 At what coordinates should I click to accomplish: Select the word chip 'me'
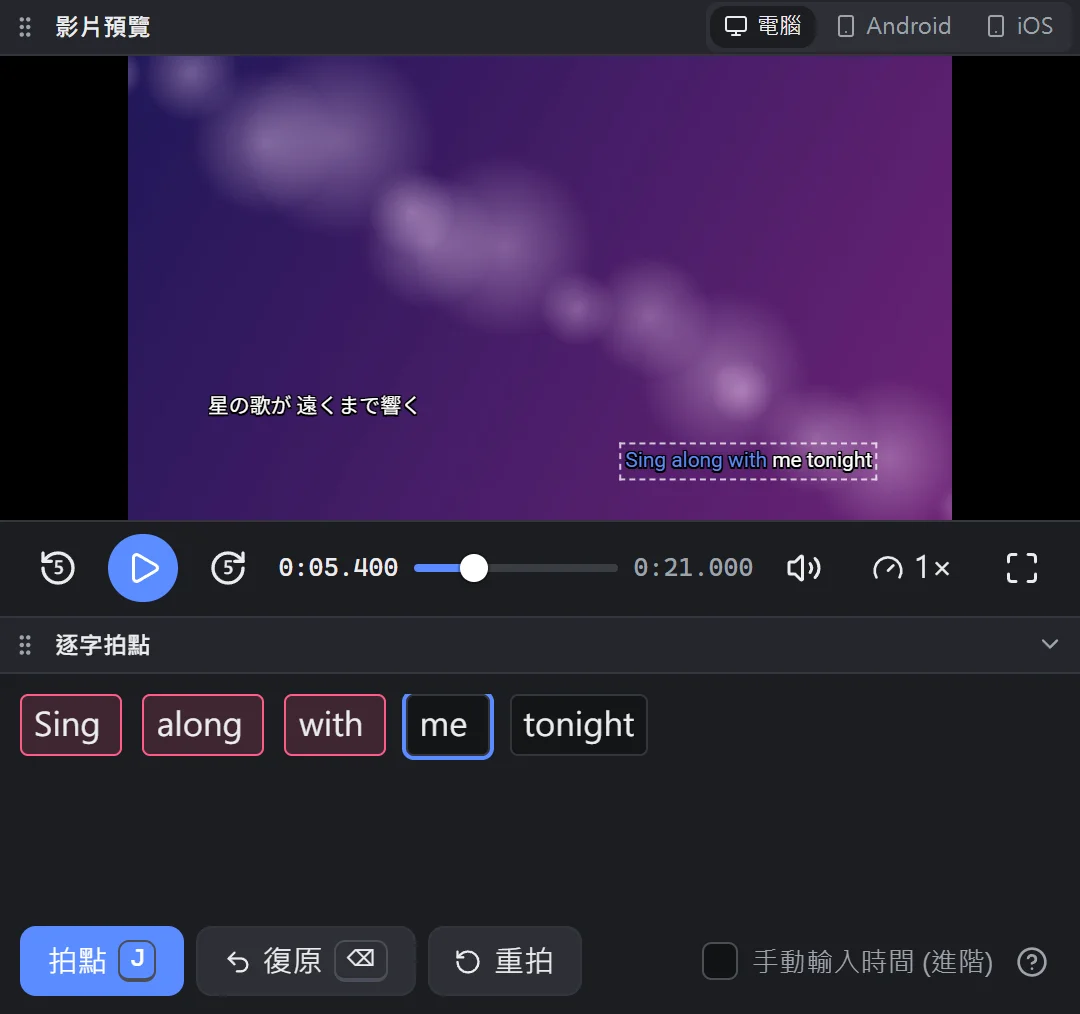coord(448,726)
